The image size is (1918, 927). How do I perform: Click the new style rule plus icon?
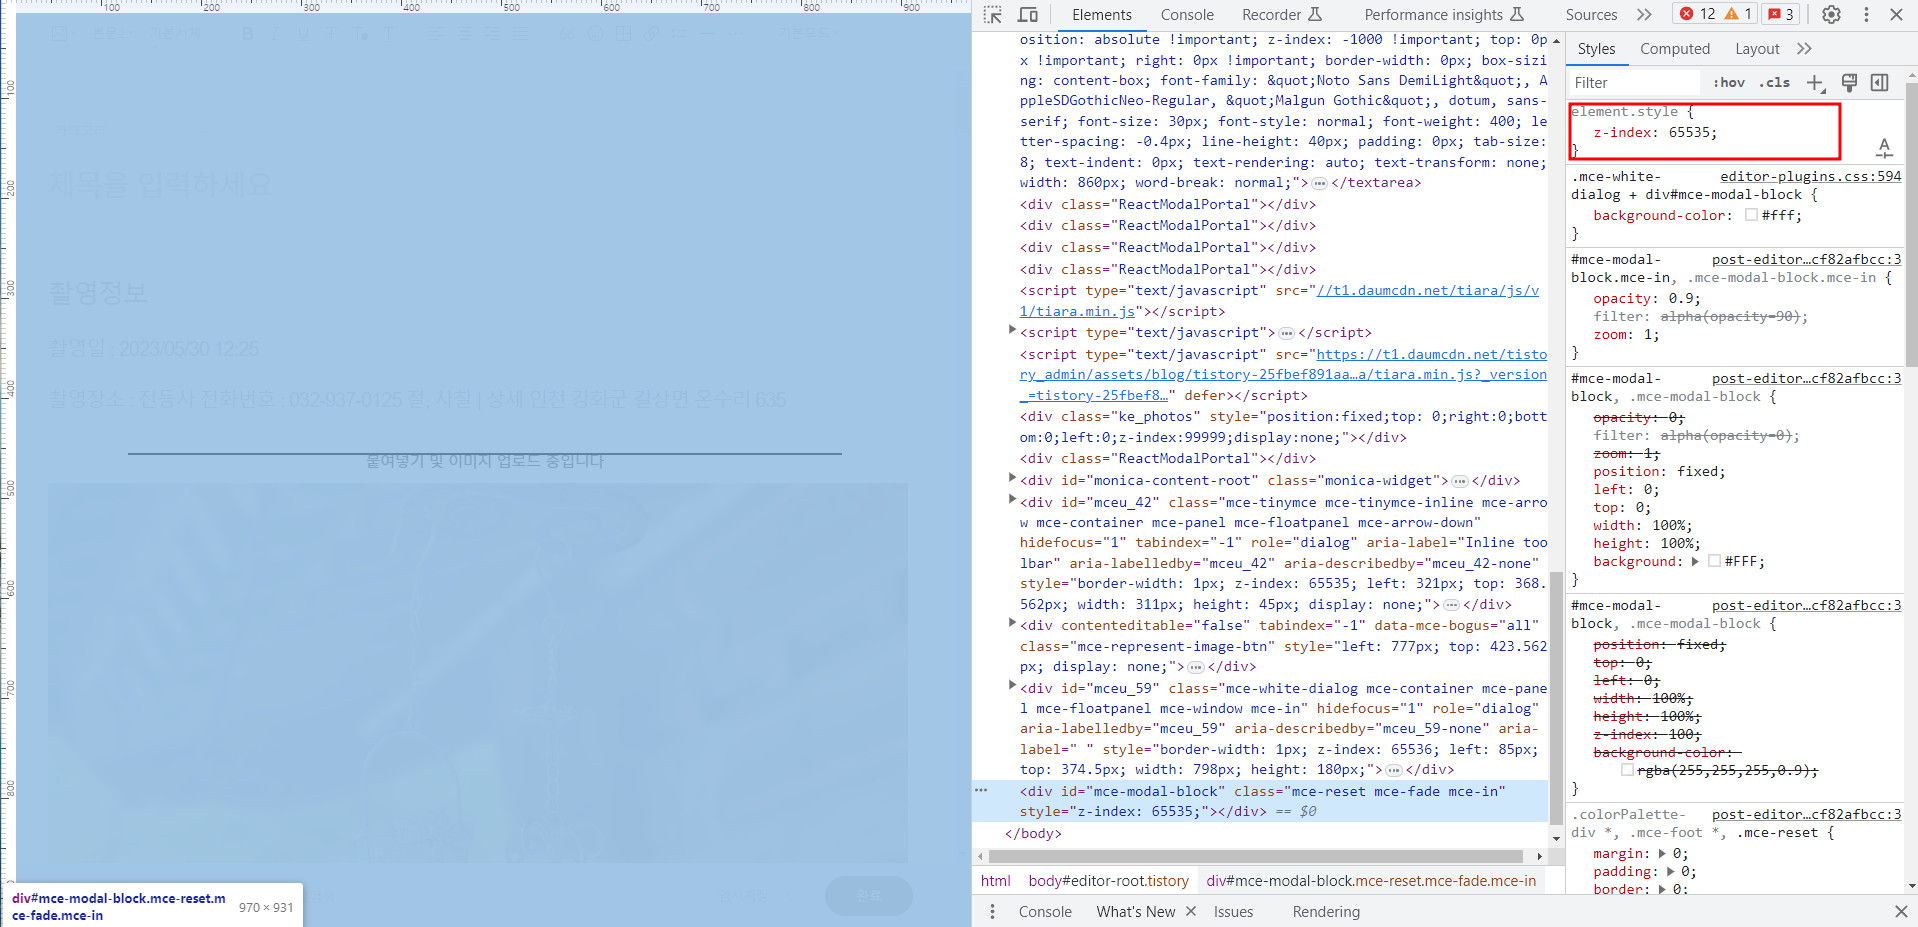tap(1815, 82)
